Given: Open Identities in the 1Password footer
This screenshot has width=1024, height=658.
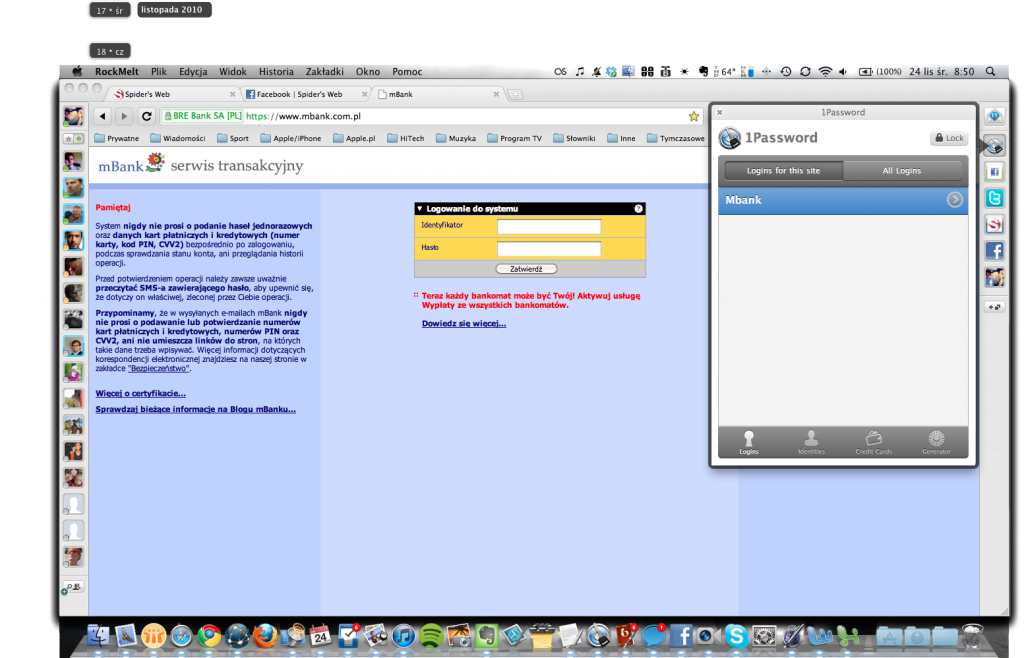Looking at the screenshot, I should (811, 442).
